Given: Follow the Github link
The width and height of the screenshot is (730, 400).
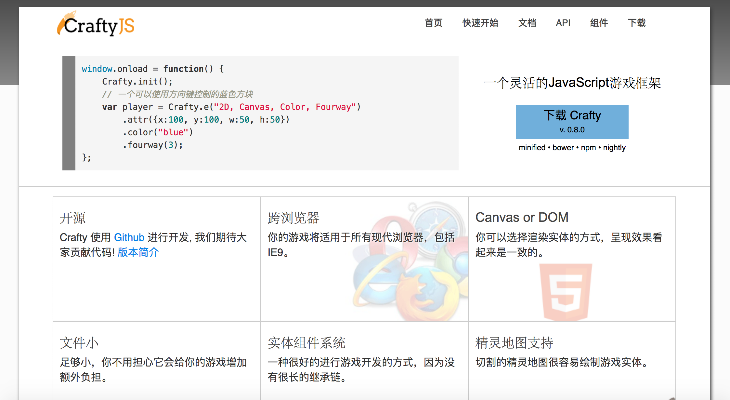Looking at the screenshot, I should coord(129,237).
